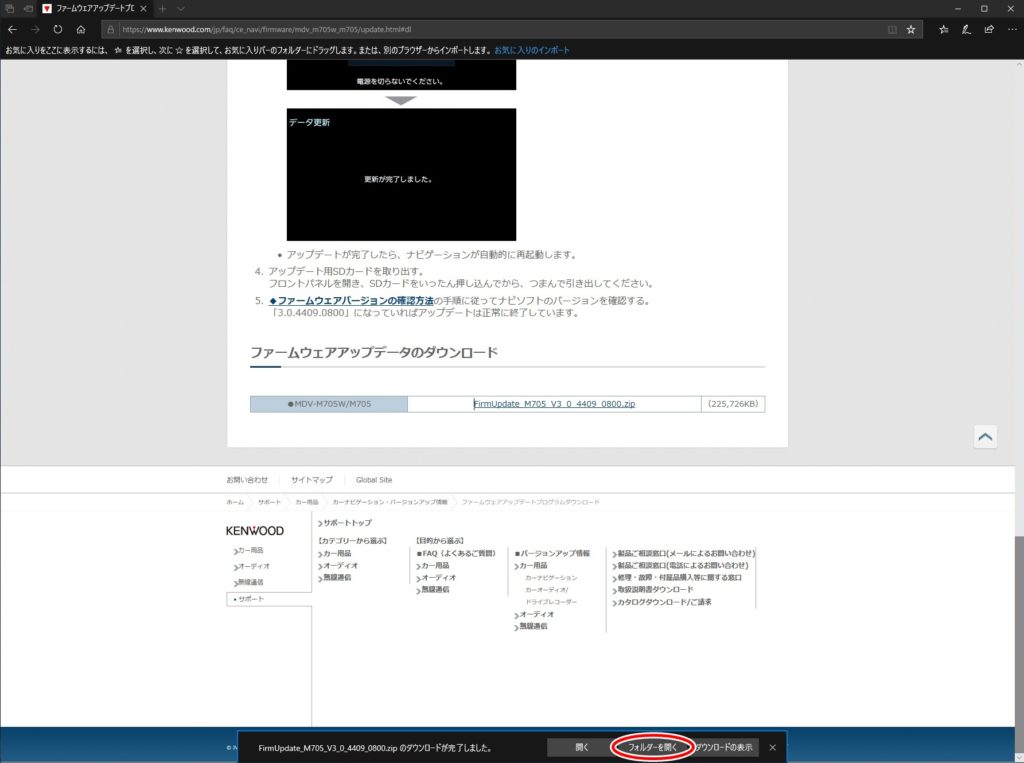
Task: Open a new tab with plus
Action: (163, 8)
